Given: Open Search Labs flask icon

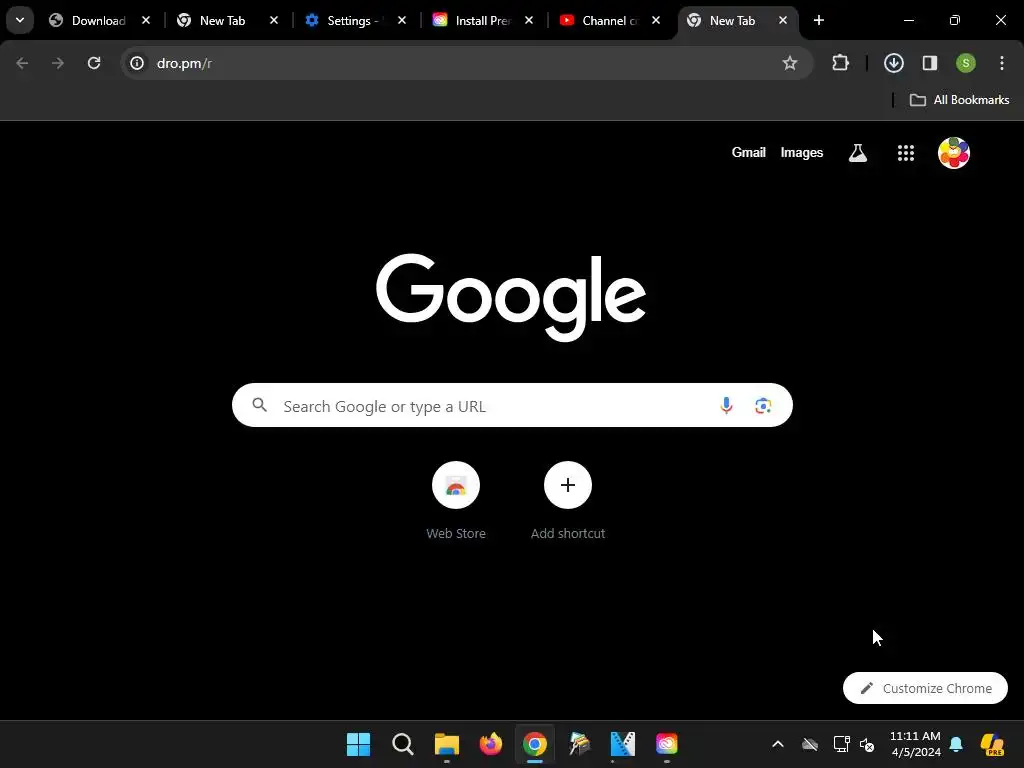Looking at the screenshot, I should pyautogui.click(x=857, y=153).
